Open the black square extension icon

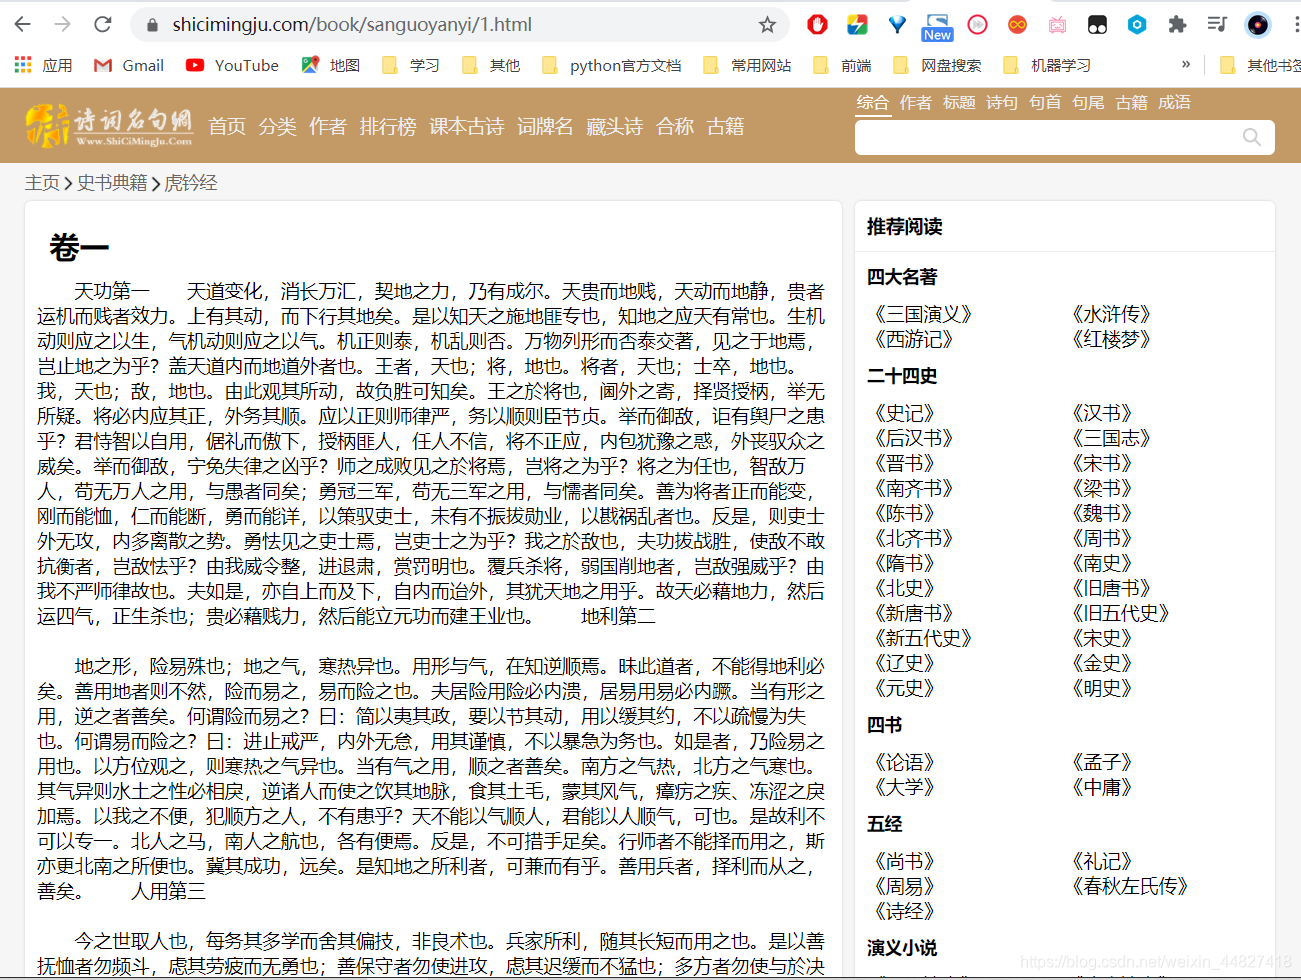pos(1097,24)
